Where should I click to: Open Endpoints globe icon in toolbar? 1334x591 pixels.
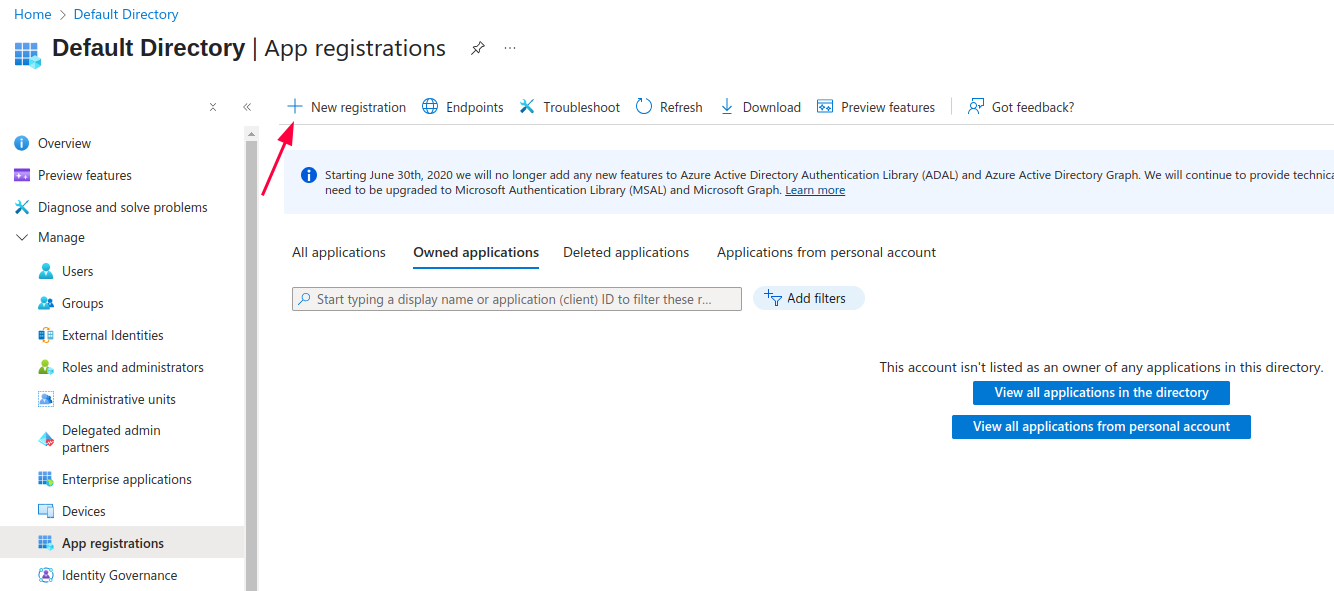(430, 107)
